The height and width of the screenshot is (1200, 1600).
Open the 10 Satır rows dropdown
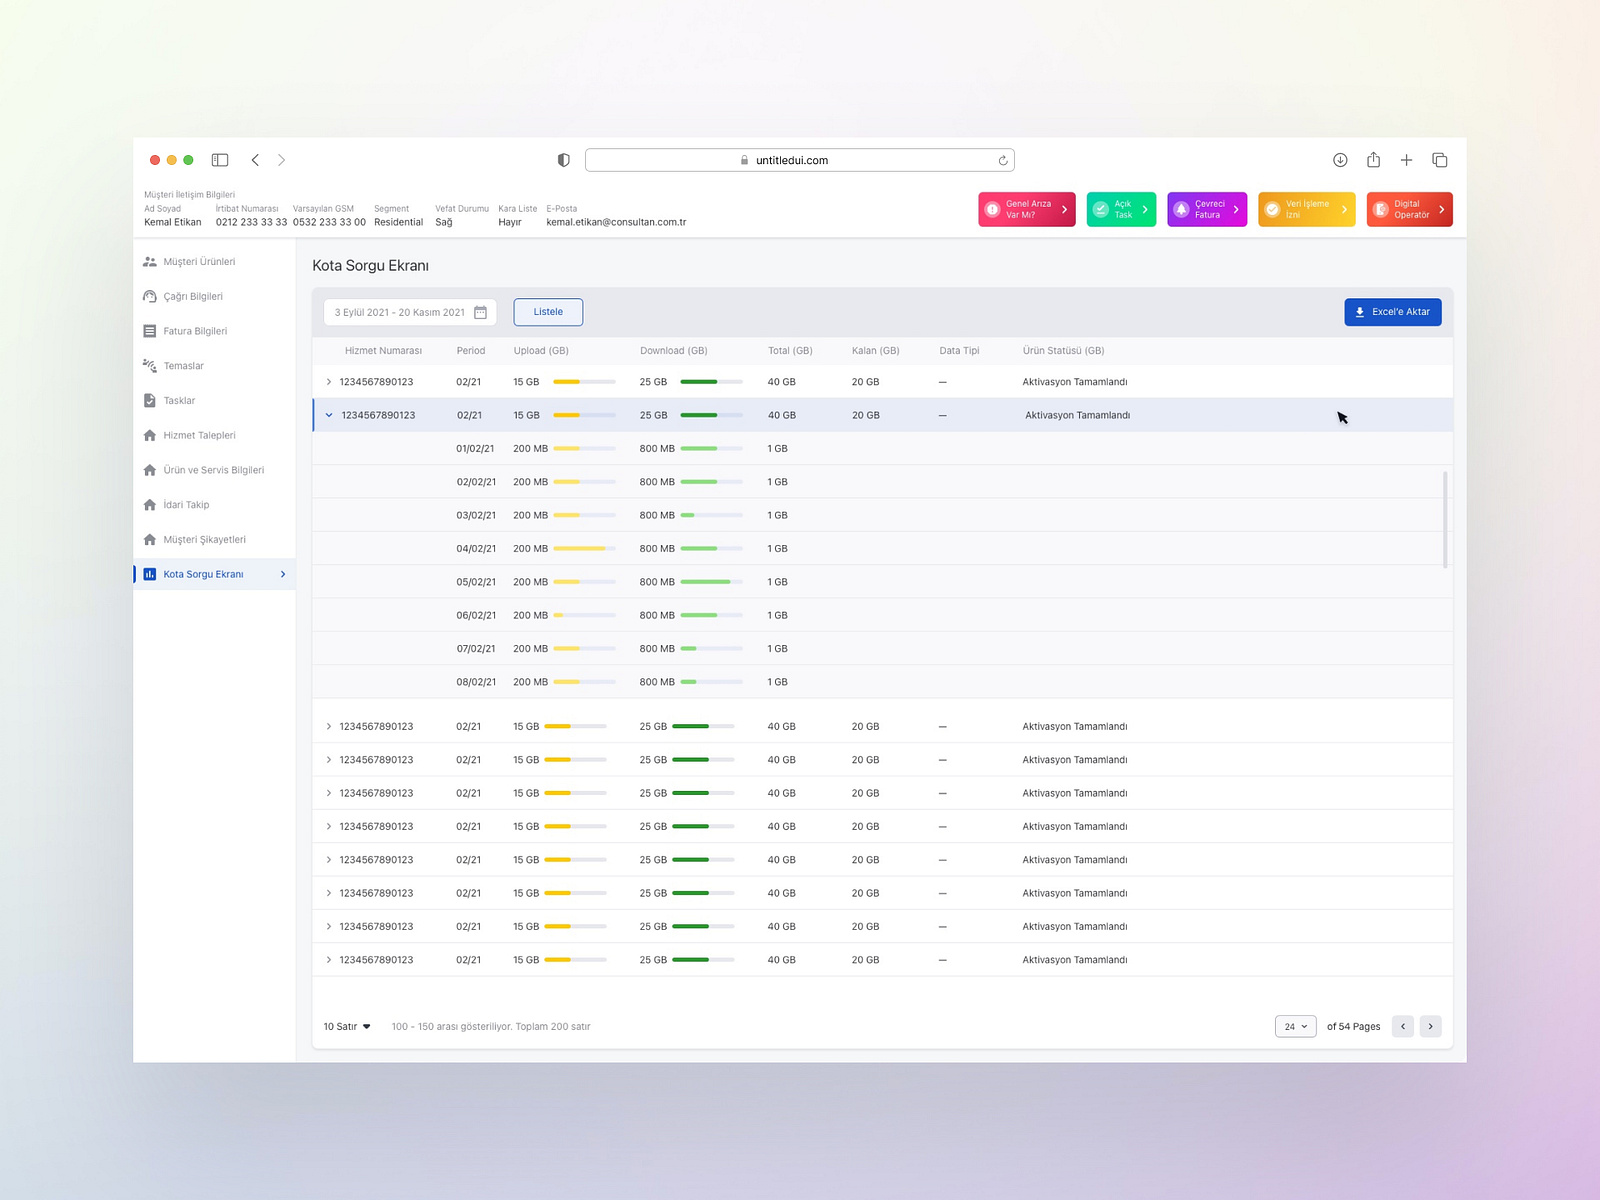346,1026
